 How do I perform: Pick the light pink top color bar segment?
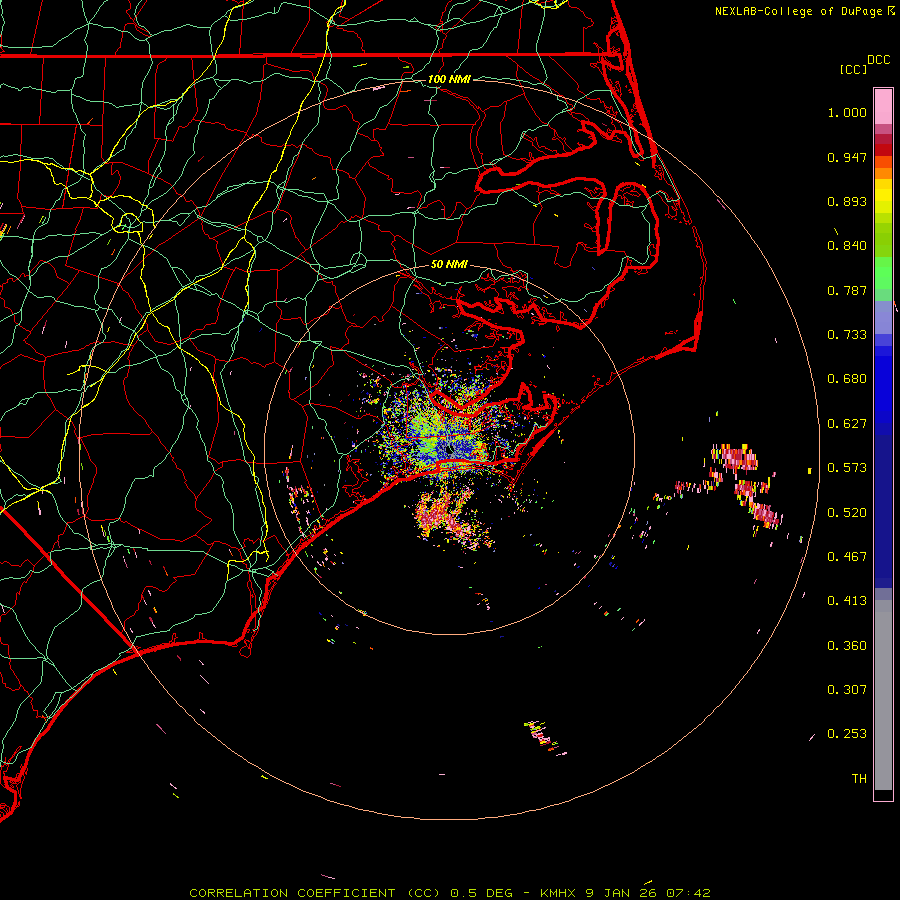pos(883,107)
